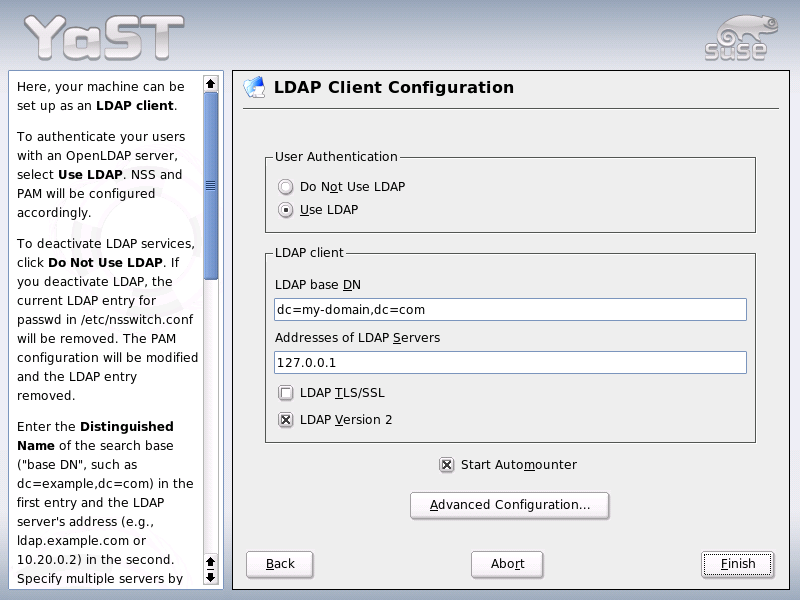
Task: Click the LDAP client group label
Action: click(309, 253)
